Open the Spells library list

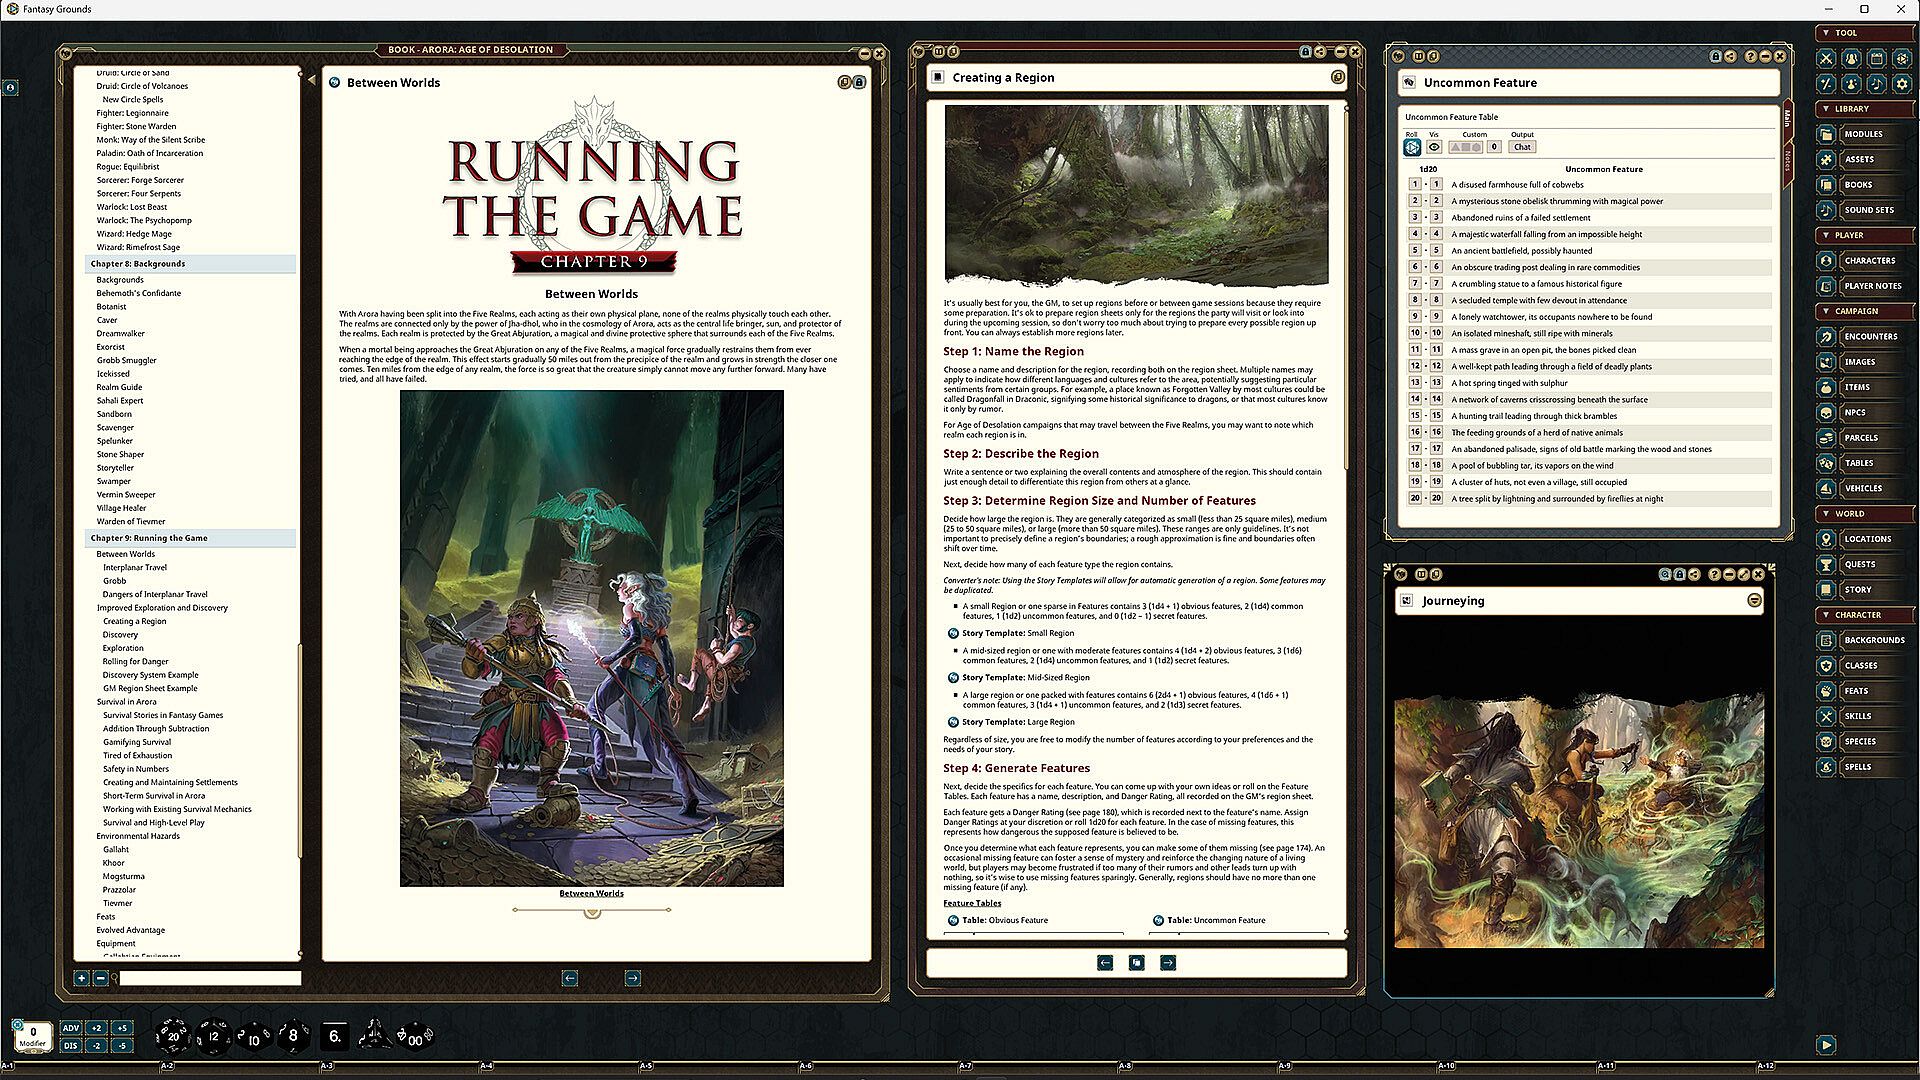[1857, 767]
